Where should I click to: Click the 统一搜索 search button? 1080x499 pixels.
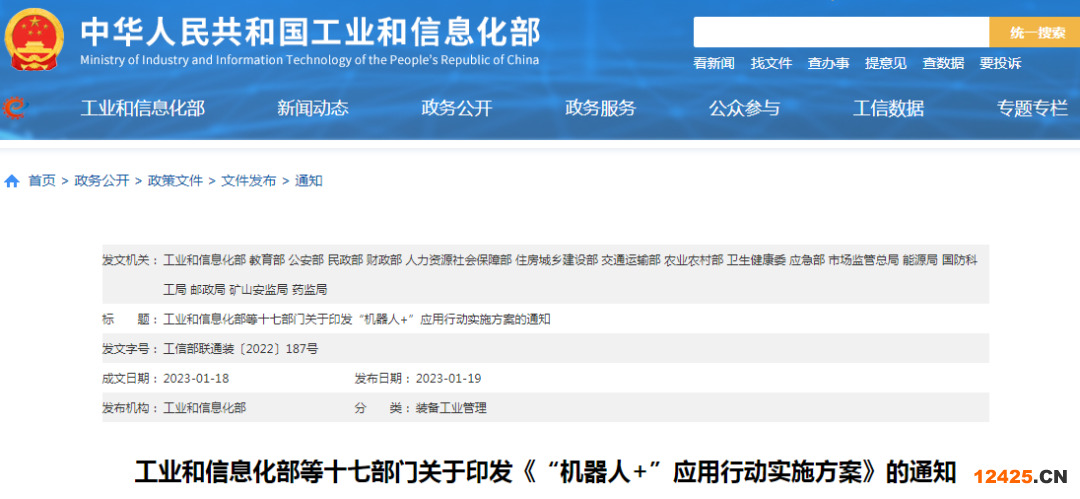pos(1035,32)
